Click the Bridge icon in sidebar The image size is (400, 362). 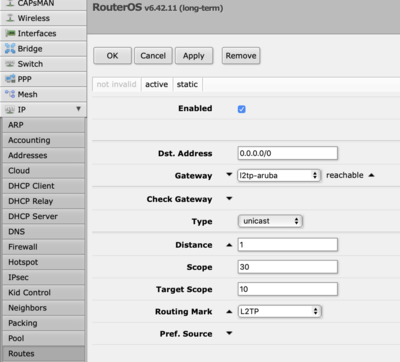point(10,49)
